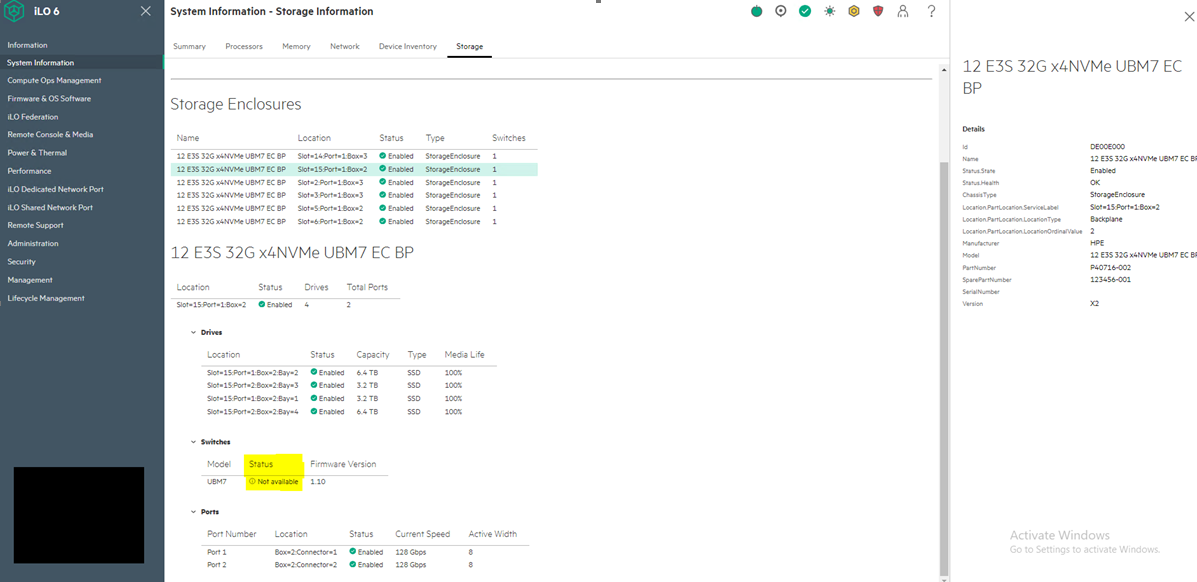Click the iLO 6 hexagon logo
The width and height of the screenshot is (1197, 582).
[x=15, y=11]
